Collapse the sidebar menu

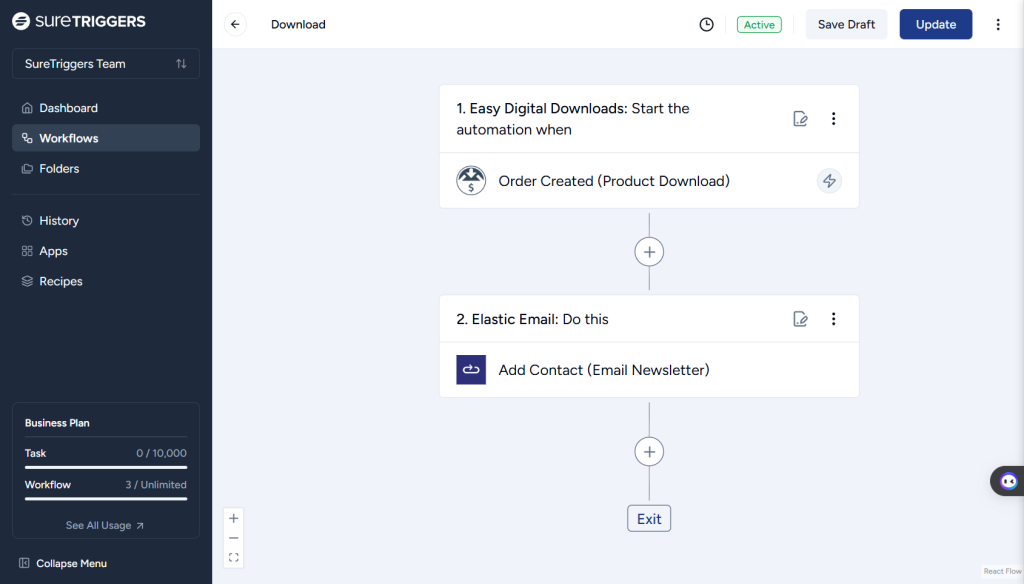63,563
